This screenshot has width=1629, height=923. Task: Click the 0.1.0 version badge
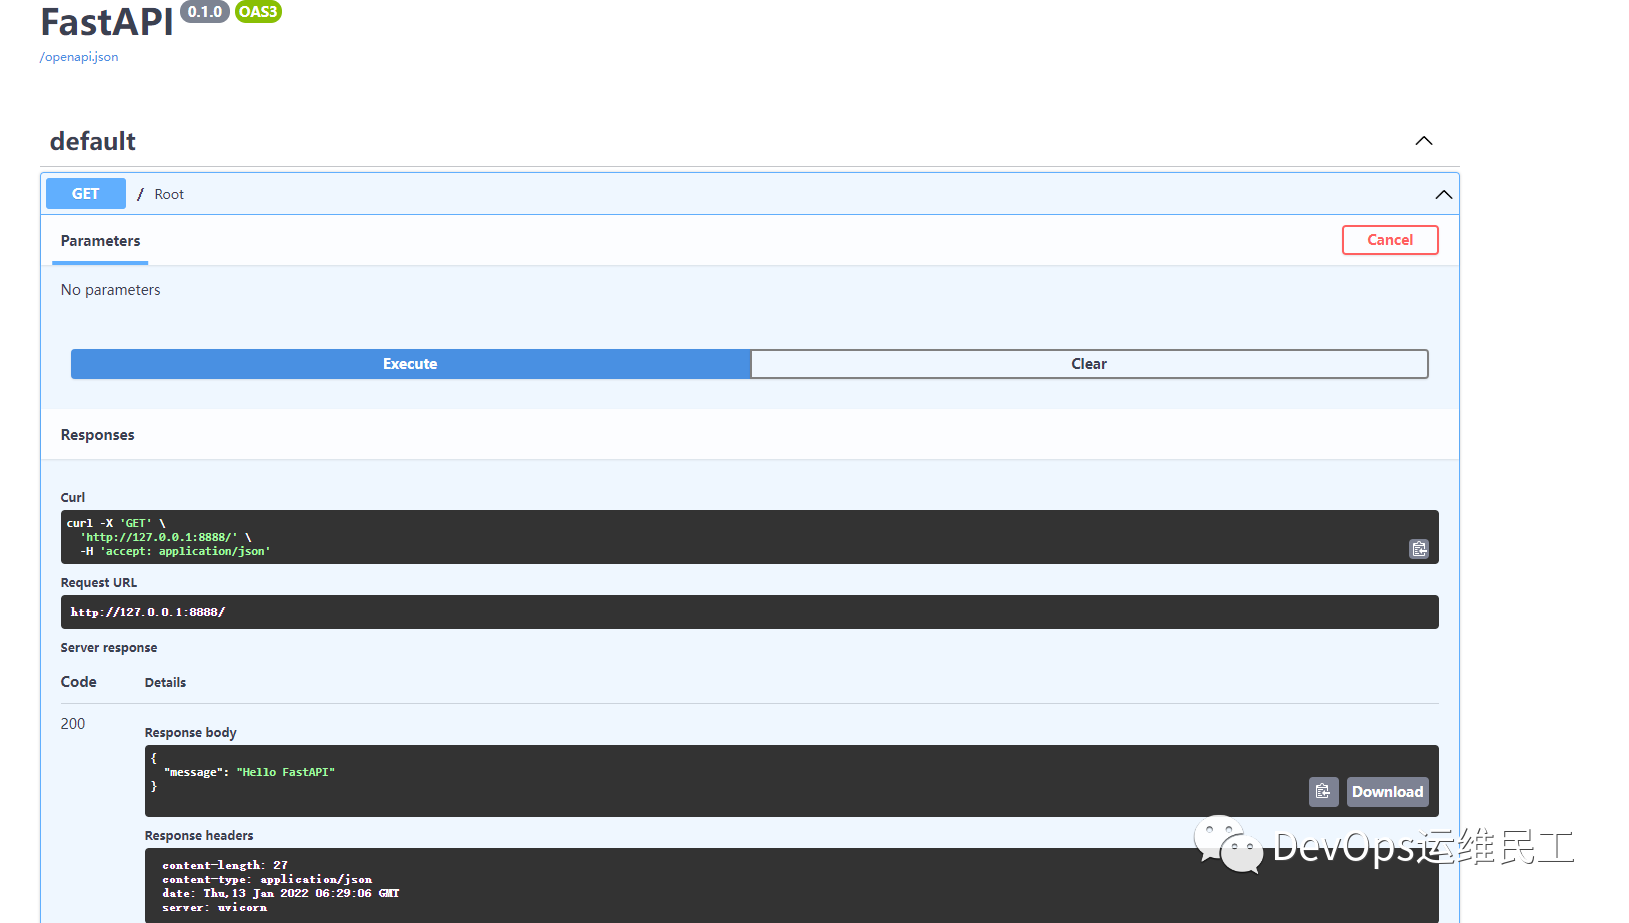coord(204,12)
